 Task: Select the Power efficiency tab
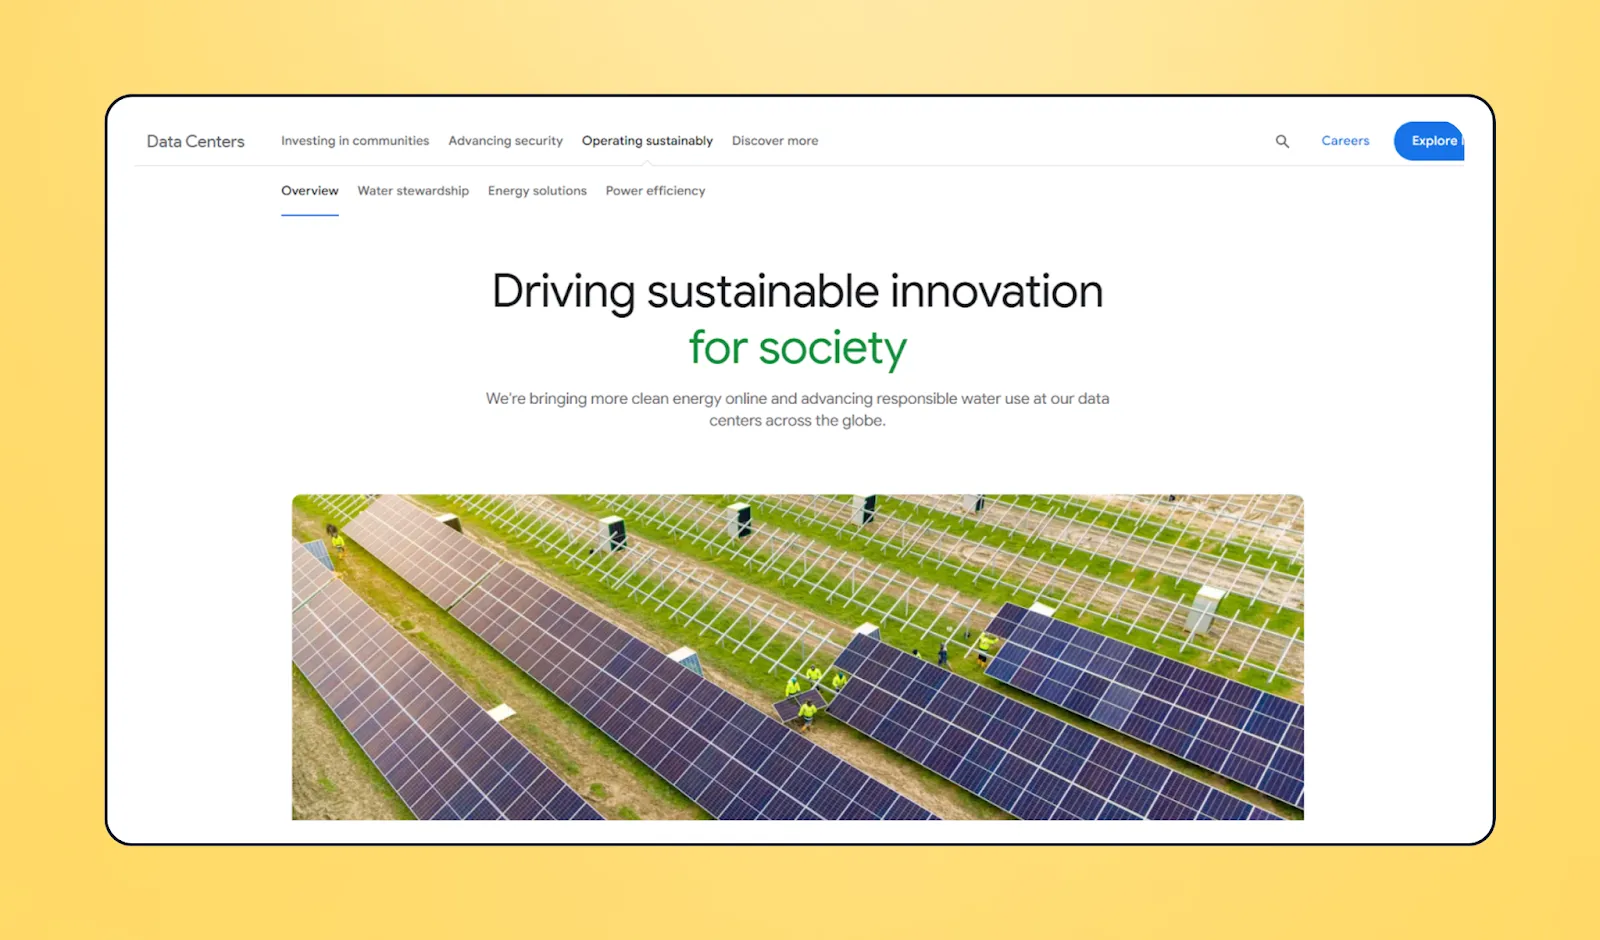pos(655,190)
